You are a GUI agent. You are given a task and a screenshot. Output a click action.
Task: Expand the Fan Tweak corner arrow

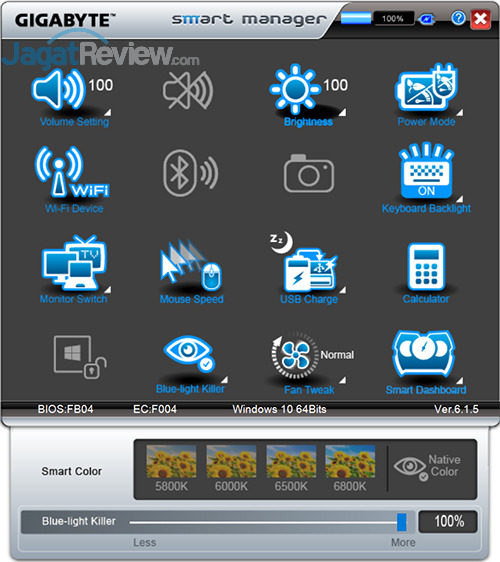point(343,380)
